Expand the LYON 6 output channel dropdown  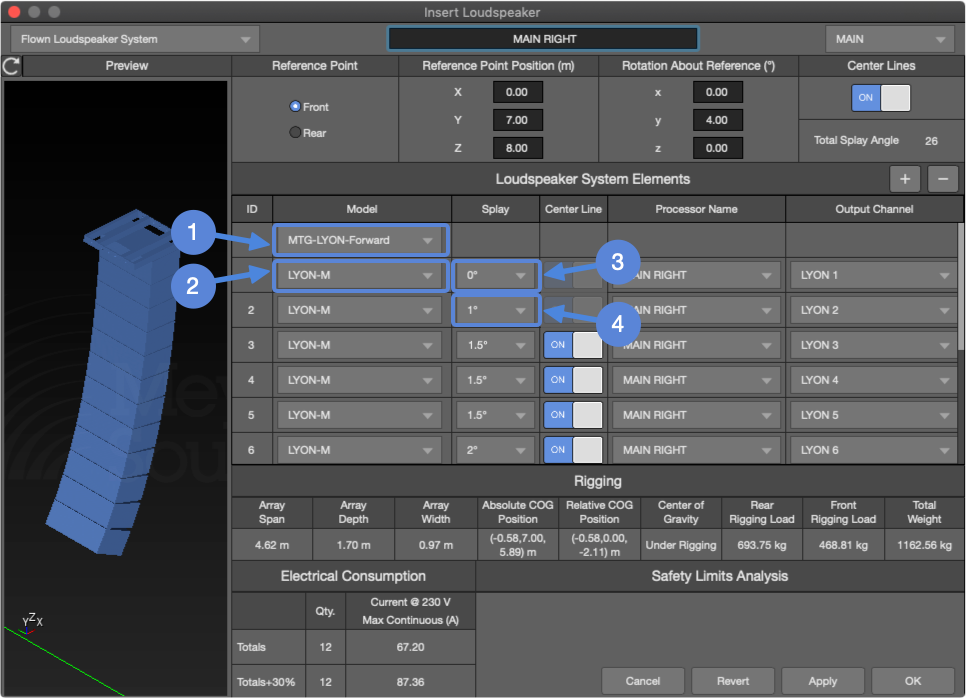click(x=874, y=450)
